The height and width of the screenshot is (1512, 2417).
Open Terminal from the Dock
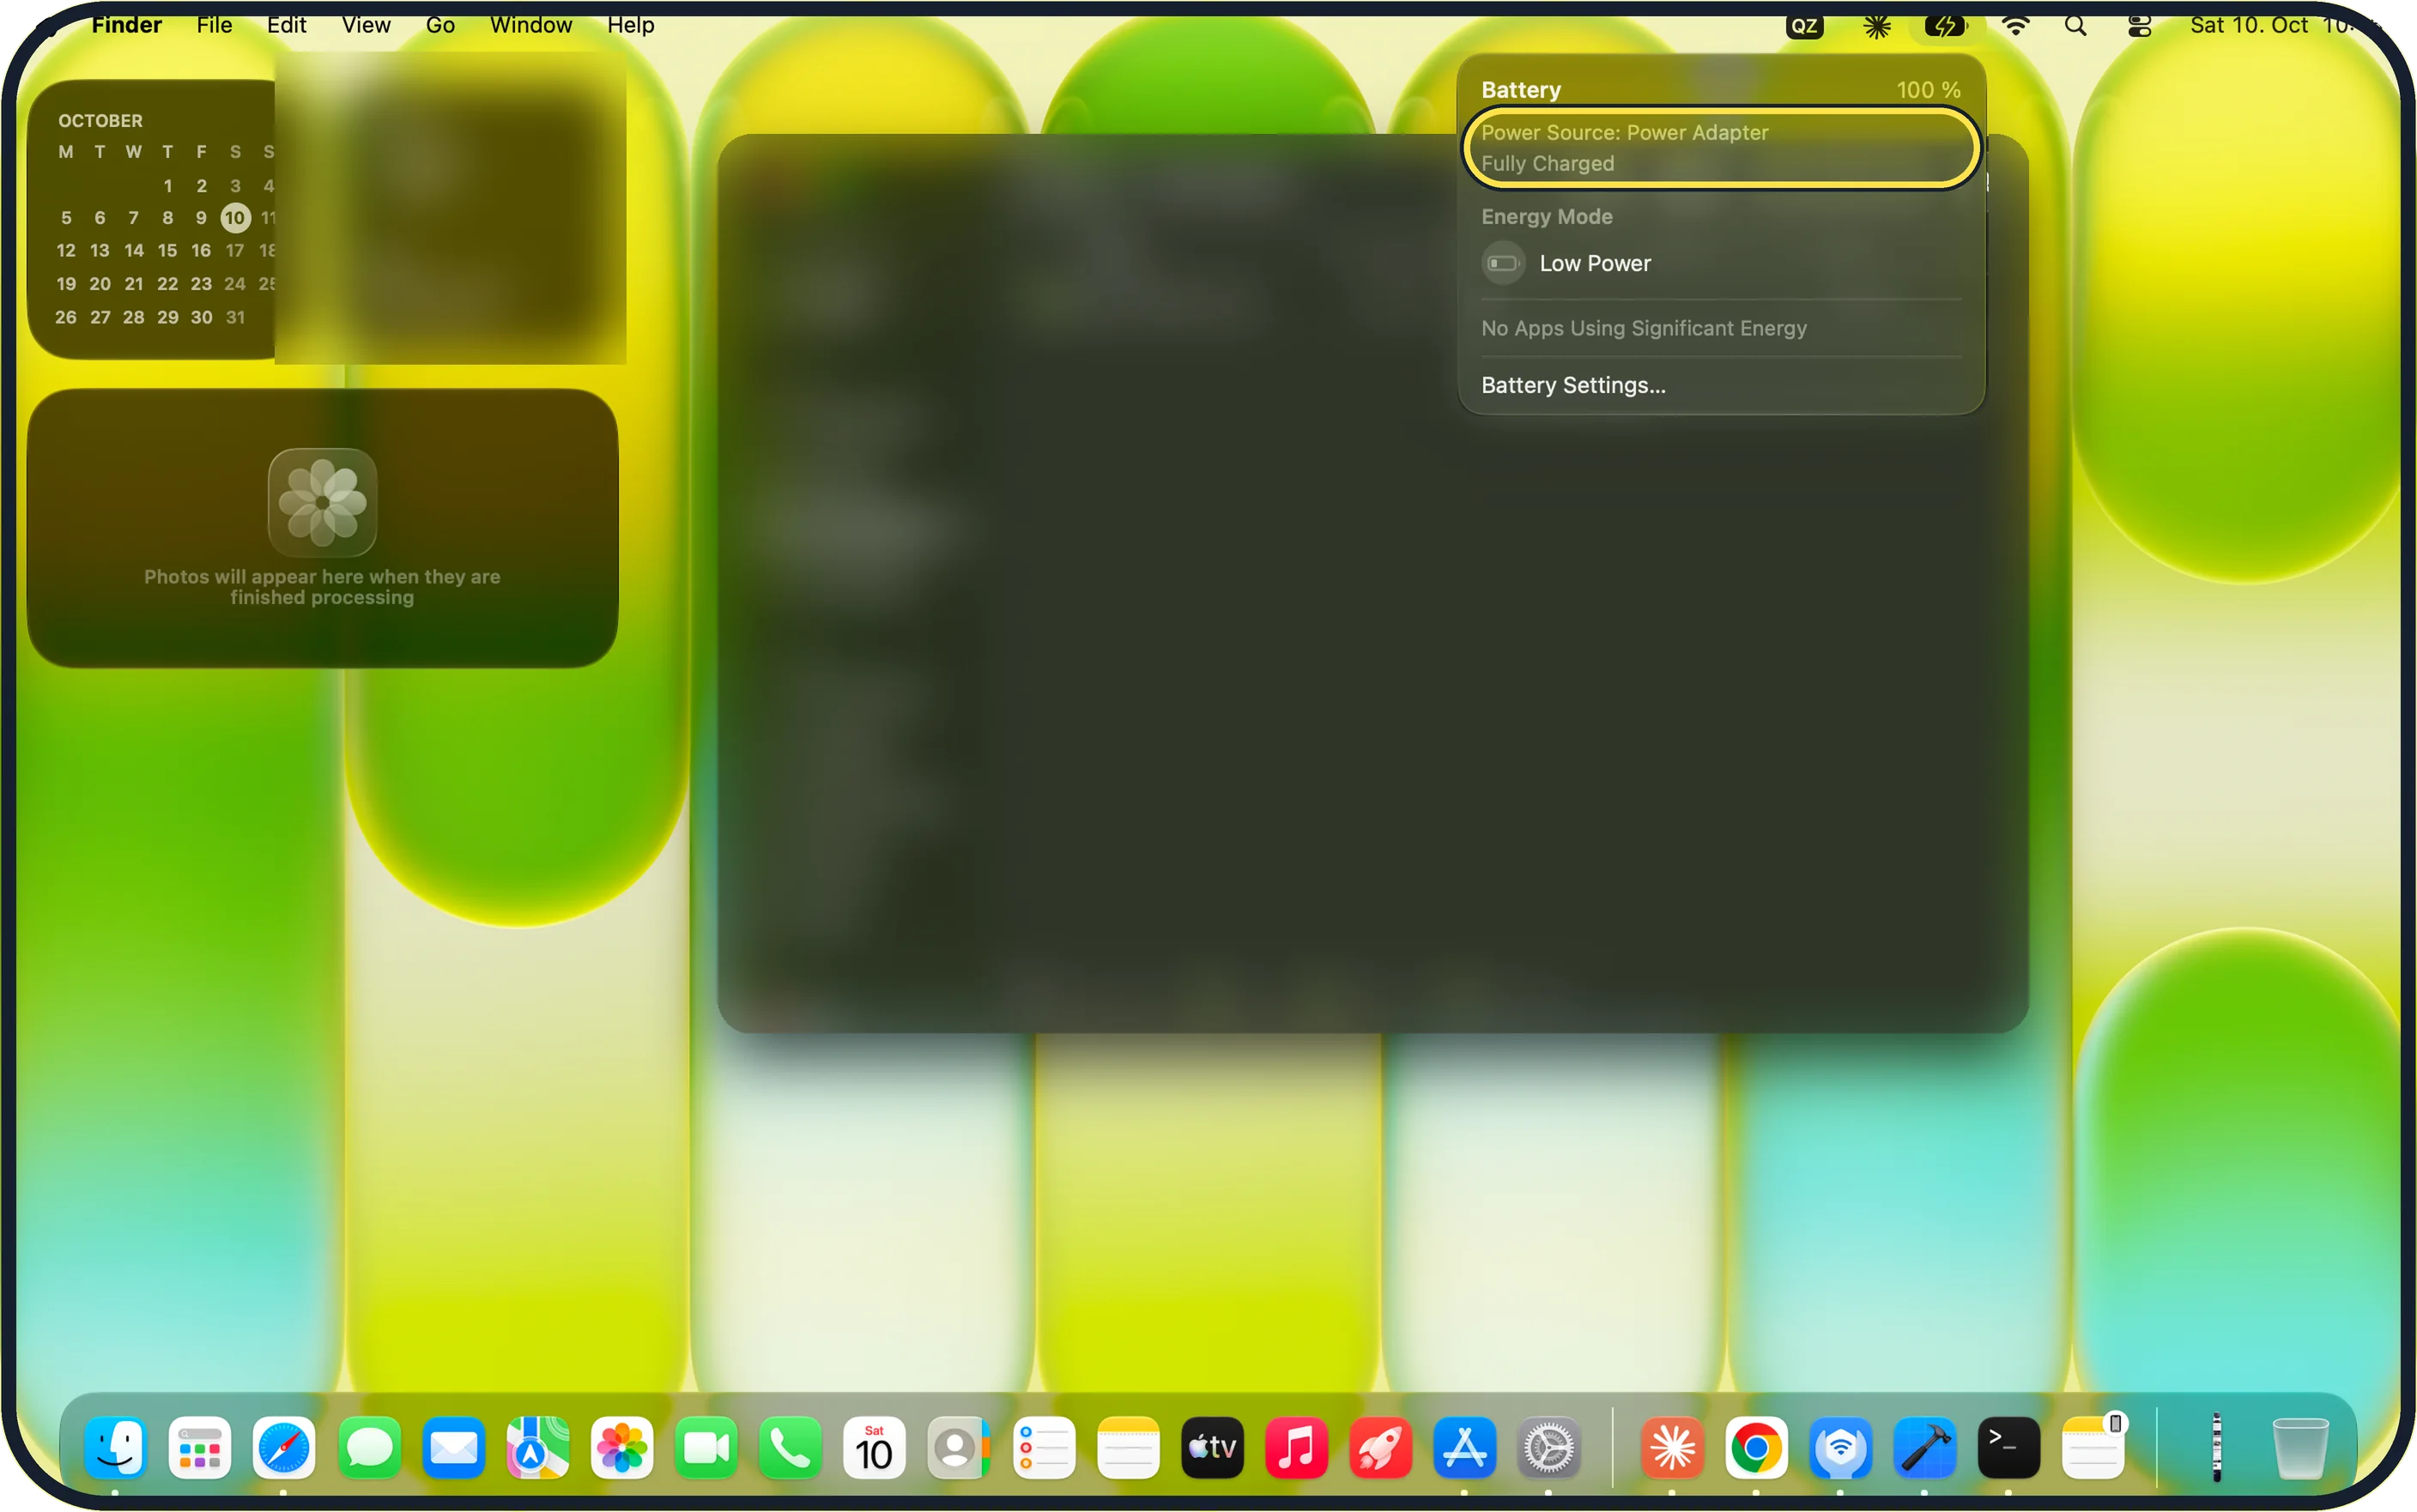(2008, 1447)
